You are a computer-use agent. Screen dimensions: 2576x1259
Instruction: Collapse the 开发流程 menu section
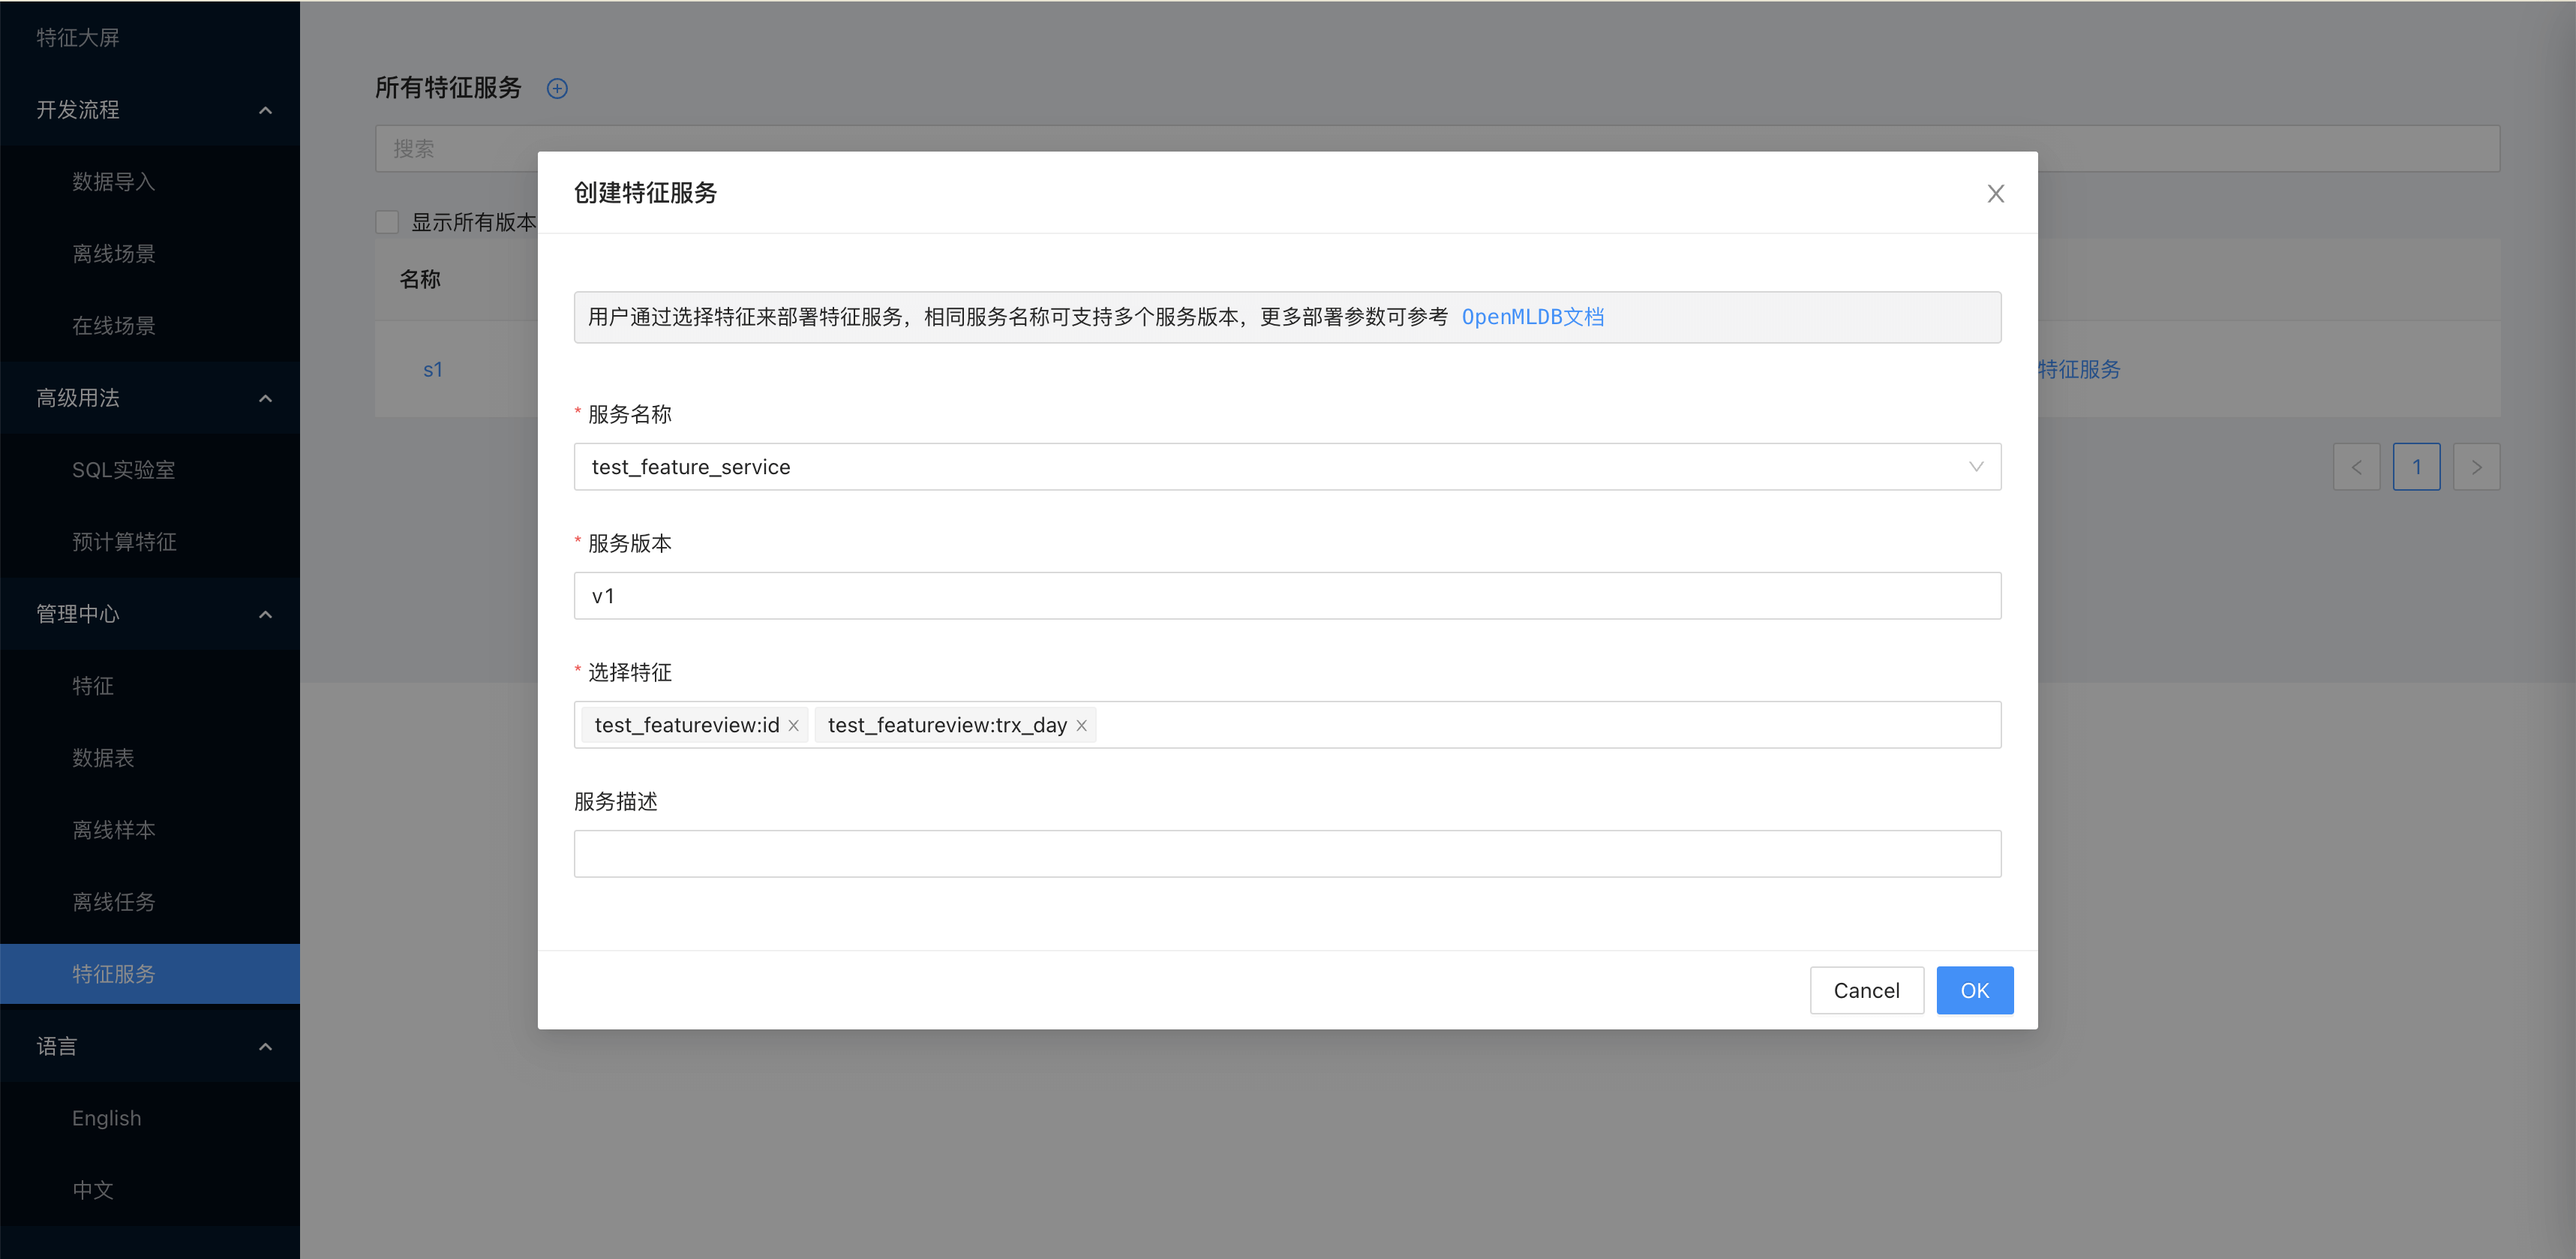point(265,110)
